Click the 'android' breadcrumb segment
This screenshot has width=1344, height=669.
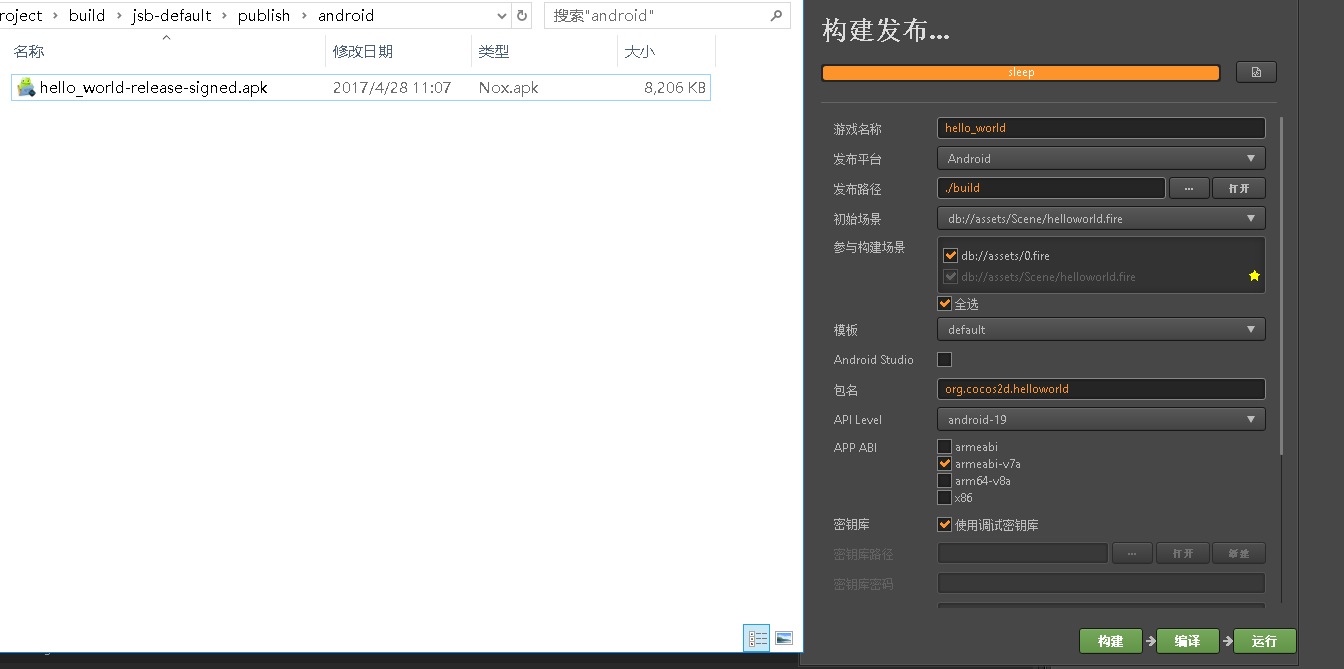(346, 16)
